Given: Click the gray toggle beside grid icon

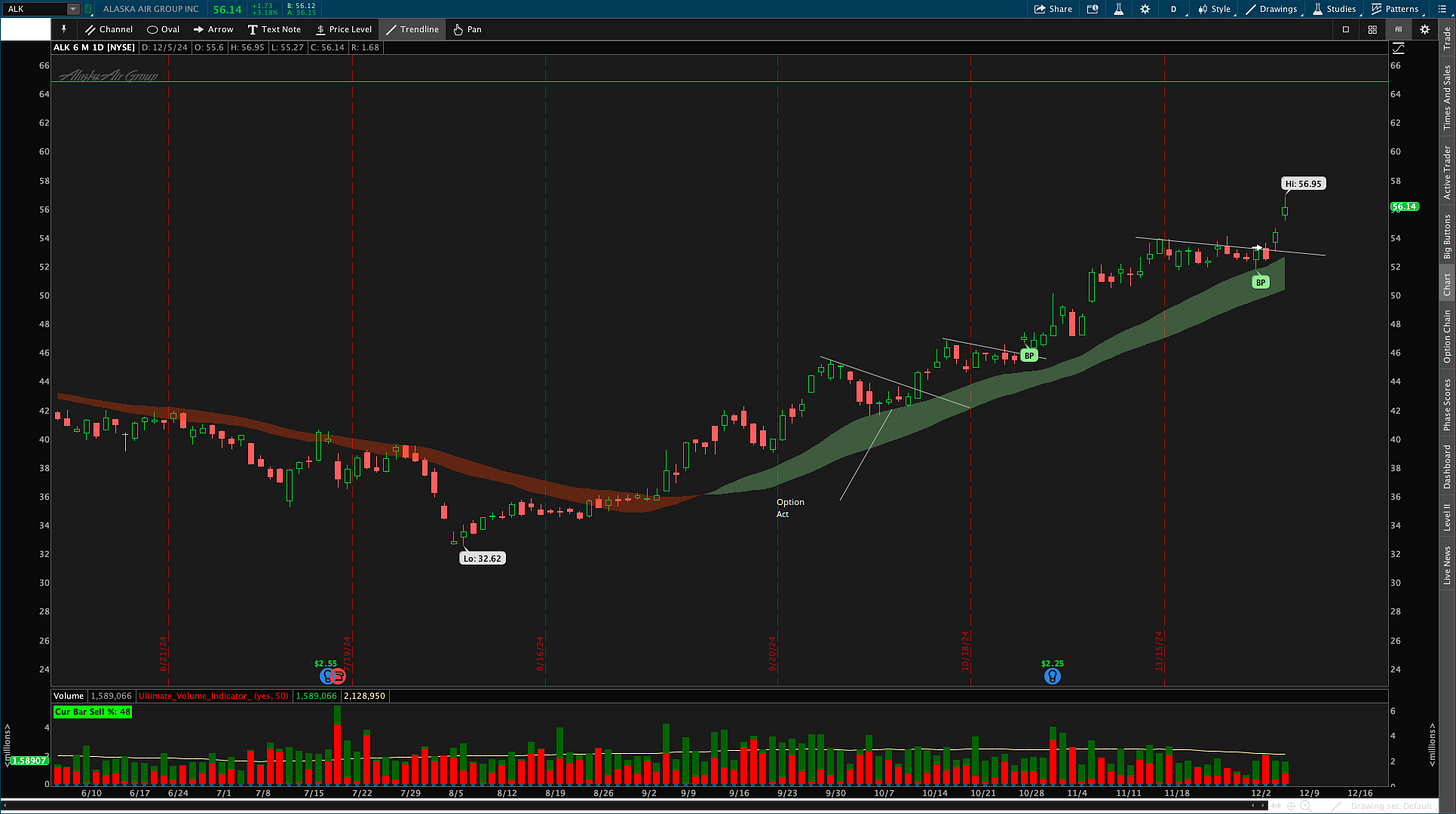Looking at the screenshot, I should click(1398, 29).
